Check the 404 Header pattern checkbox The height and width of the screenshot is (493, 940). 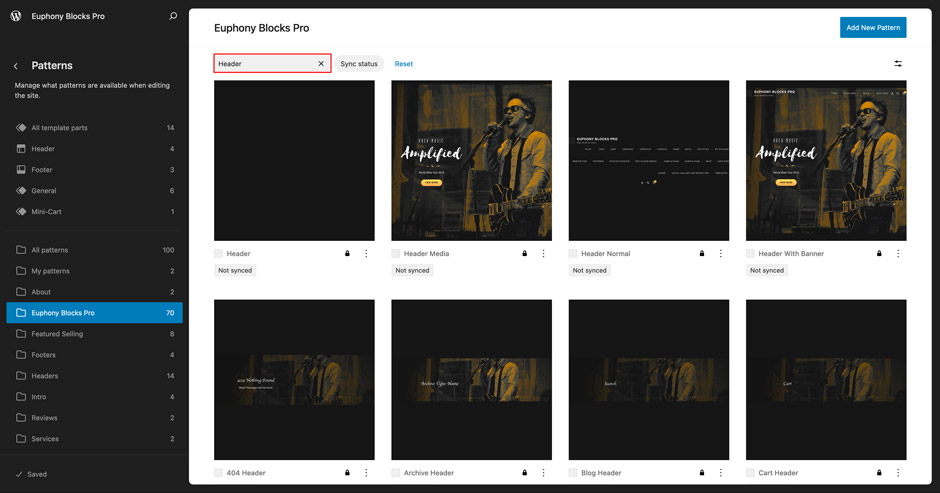point(219,473)
